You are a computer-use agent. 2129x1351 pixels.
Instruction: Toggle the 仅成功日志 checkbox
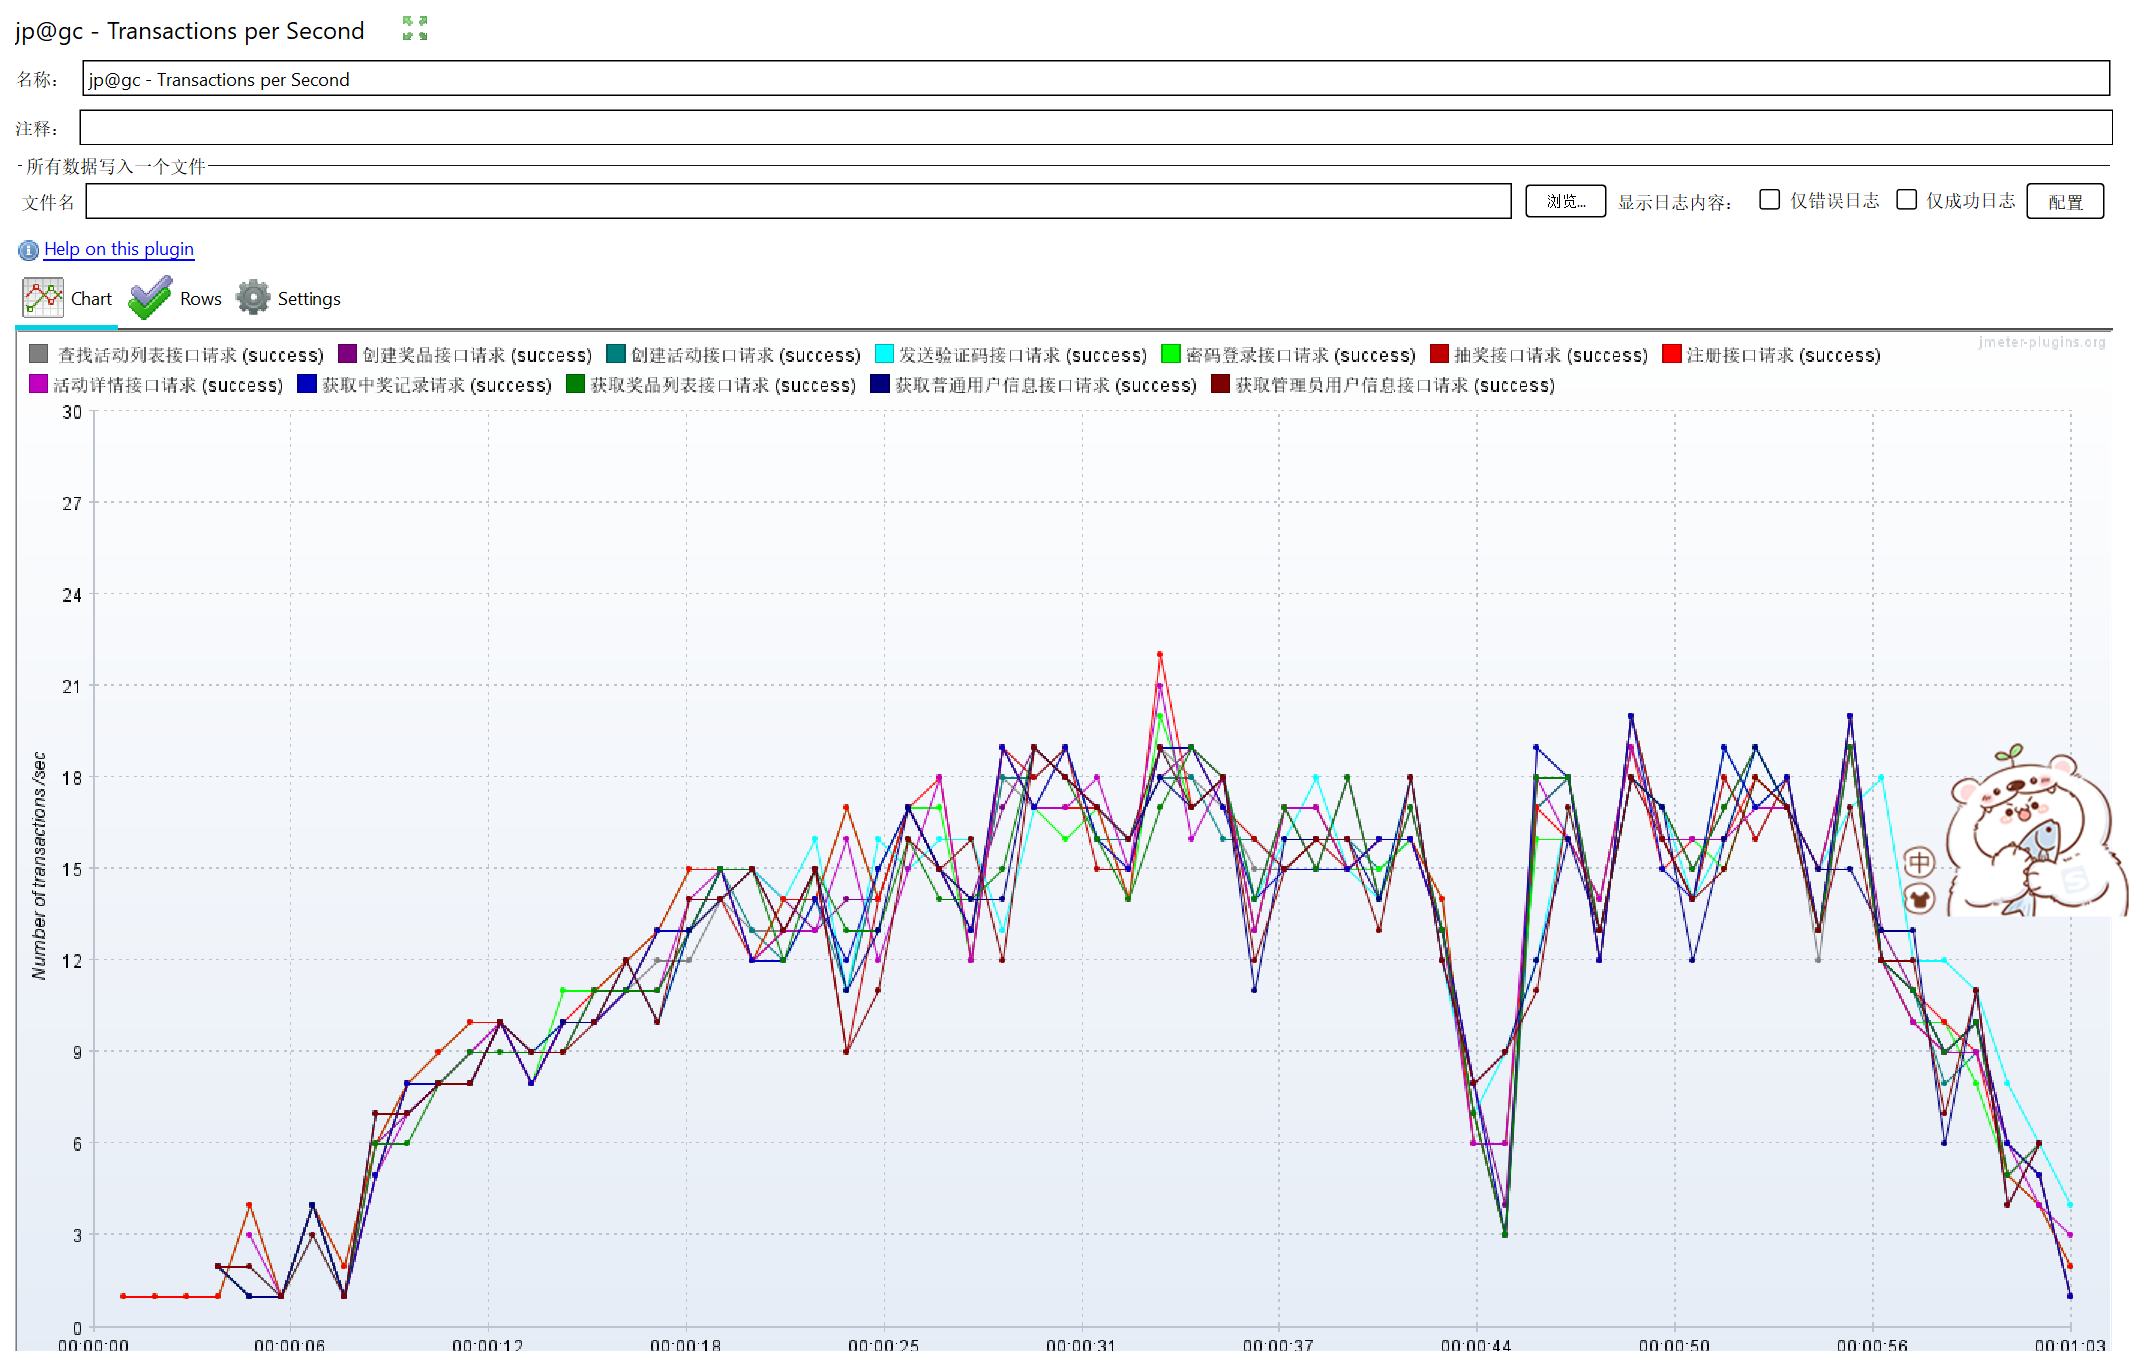pyautogui.click(x=1906, y=200)
